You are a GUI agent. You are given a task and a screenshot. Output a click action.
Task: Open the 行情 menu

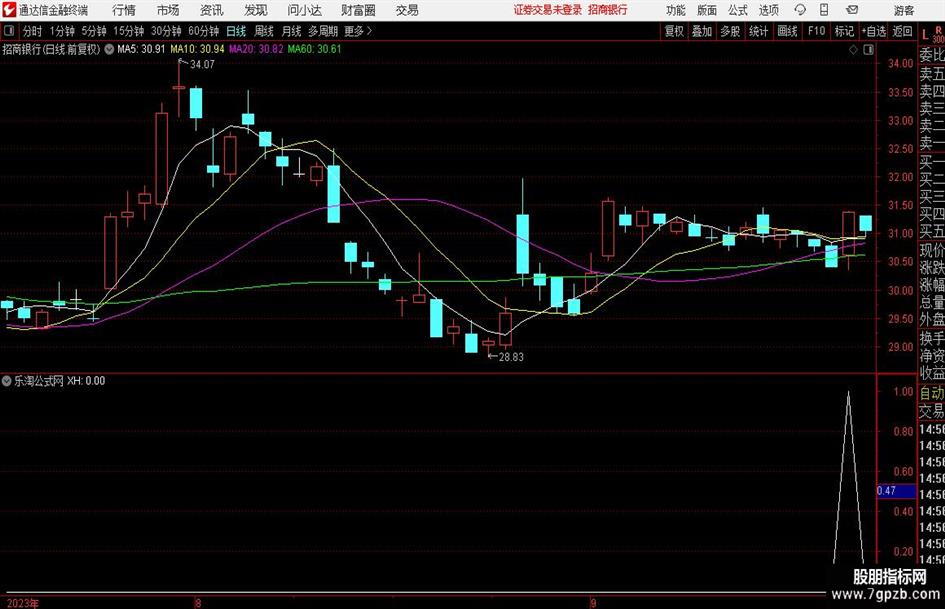coord(124,10)
